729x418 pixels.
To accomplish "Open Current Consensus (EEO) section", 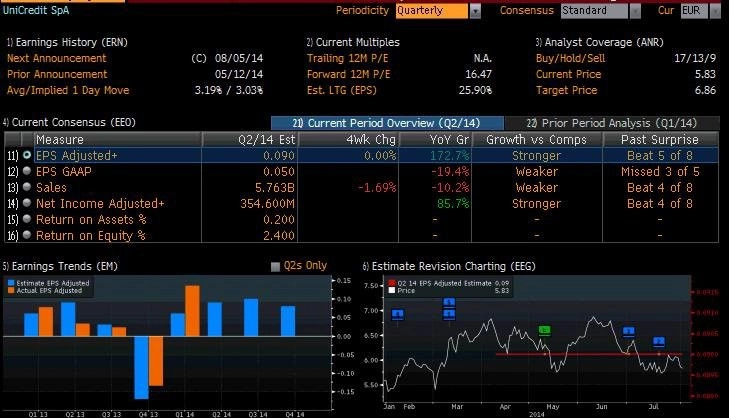I will [x=69, y=122].
